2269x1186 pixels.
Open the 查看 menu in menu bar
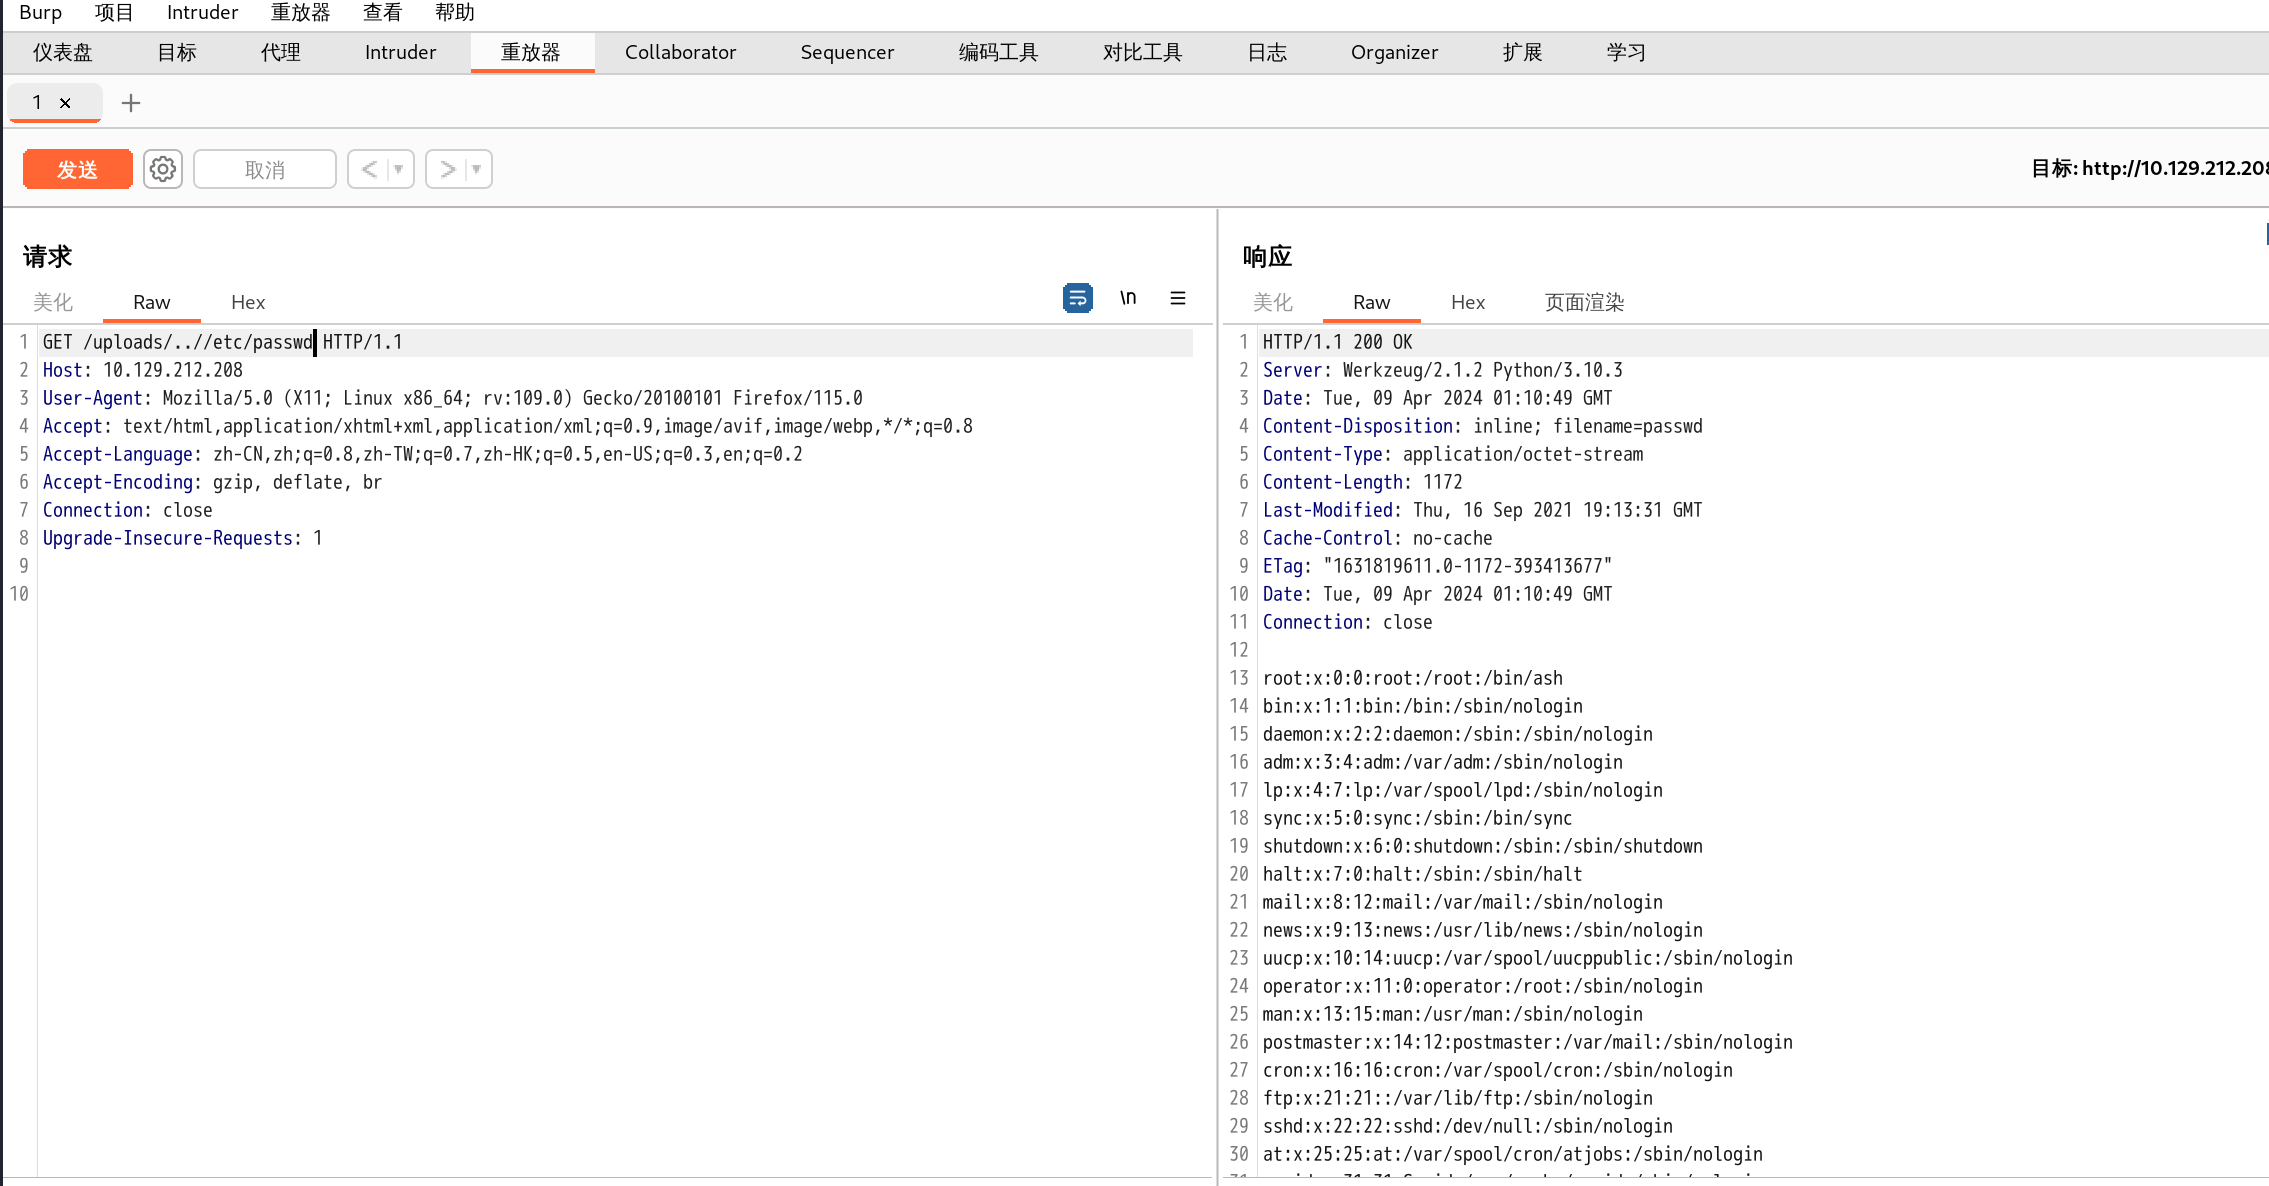(382, 12)
